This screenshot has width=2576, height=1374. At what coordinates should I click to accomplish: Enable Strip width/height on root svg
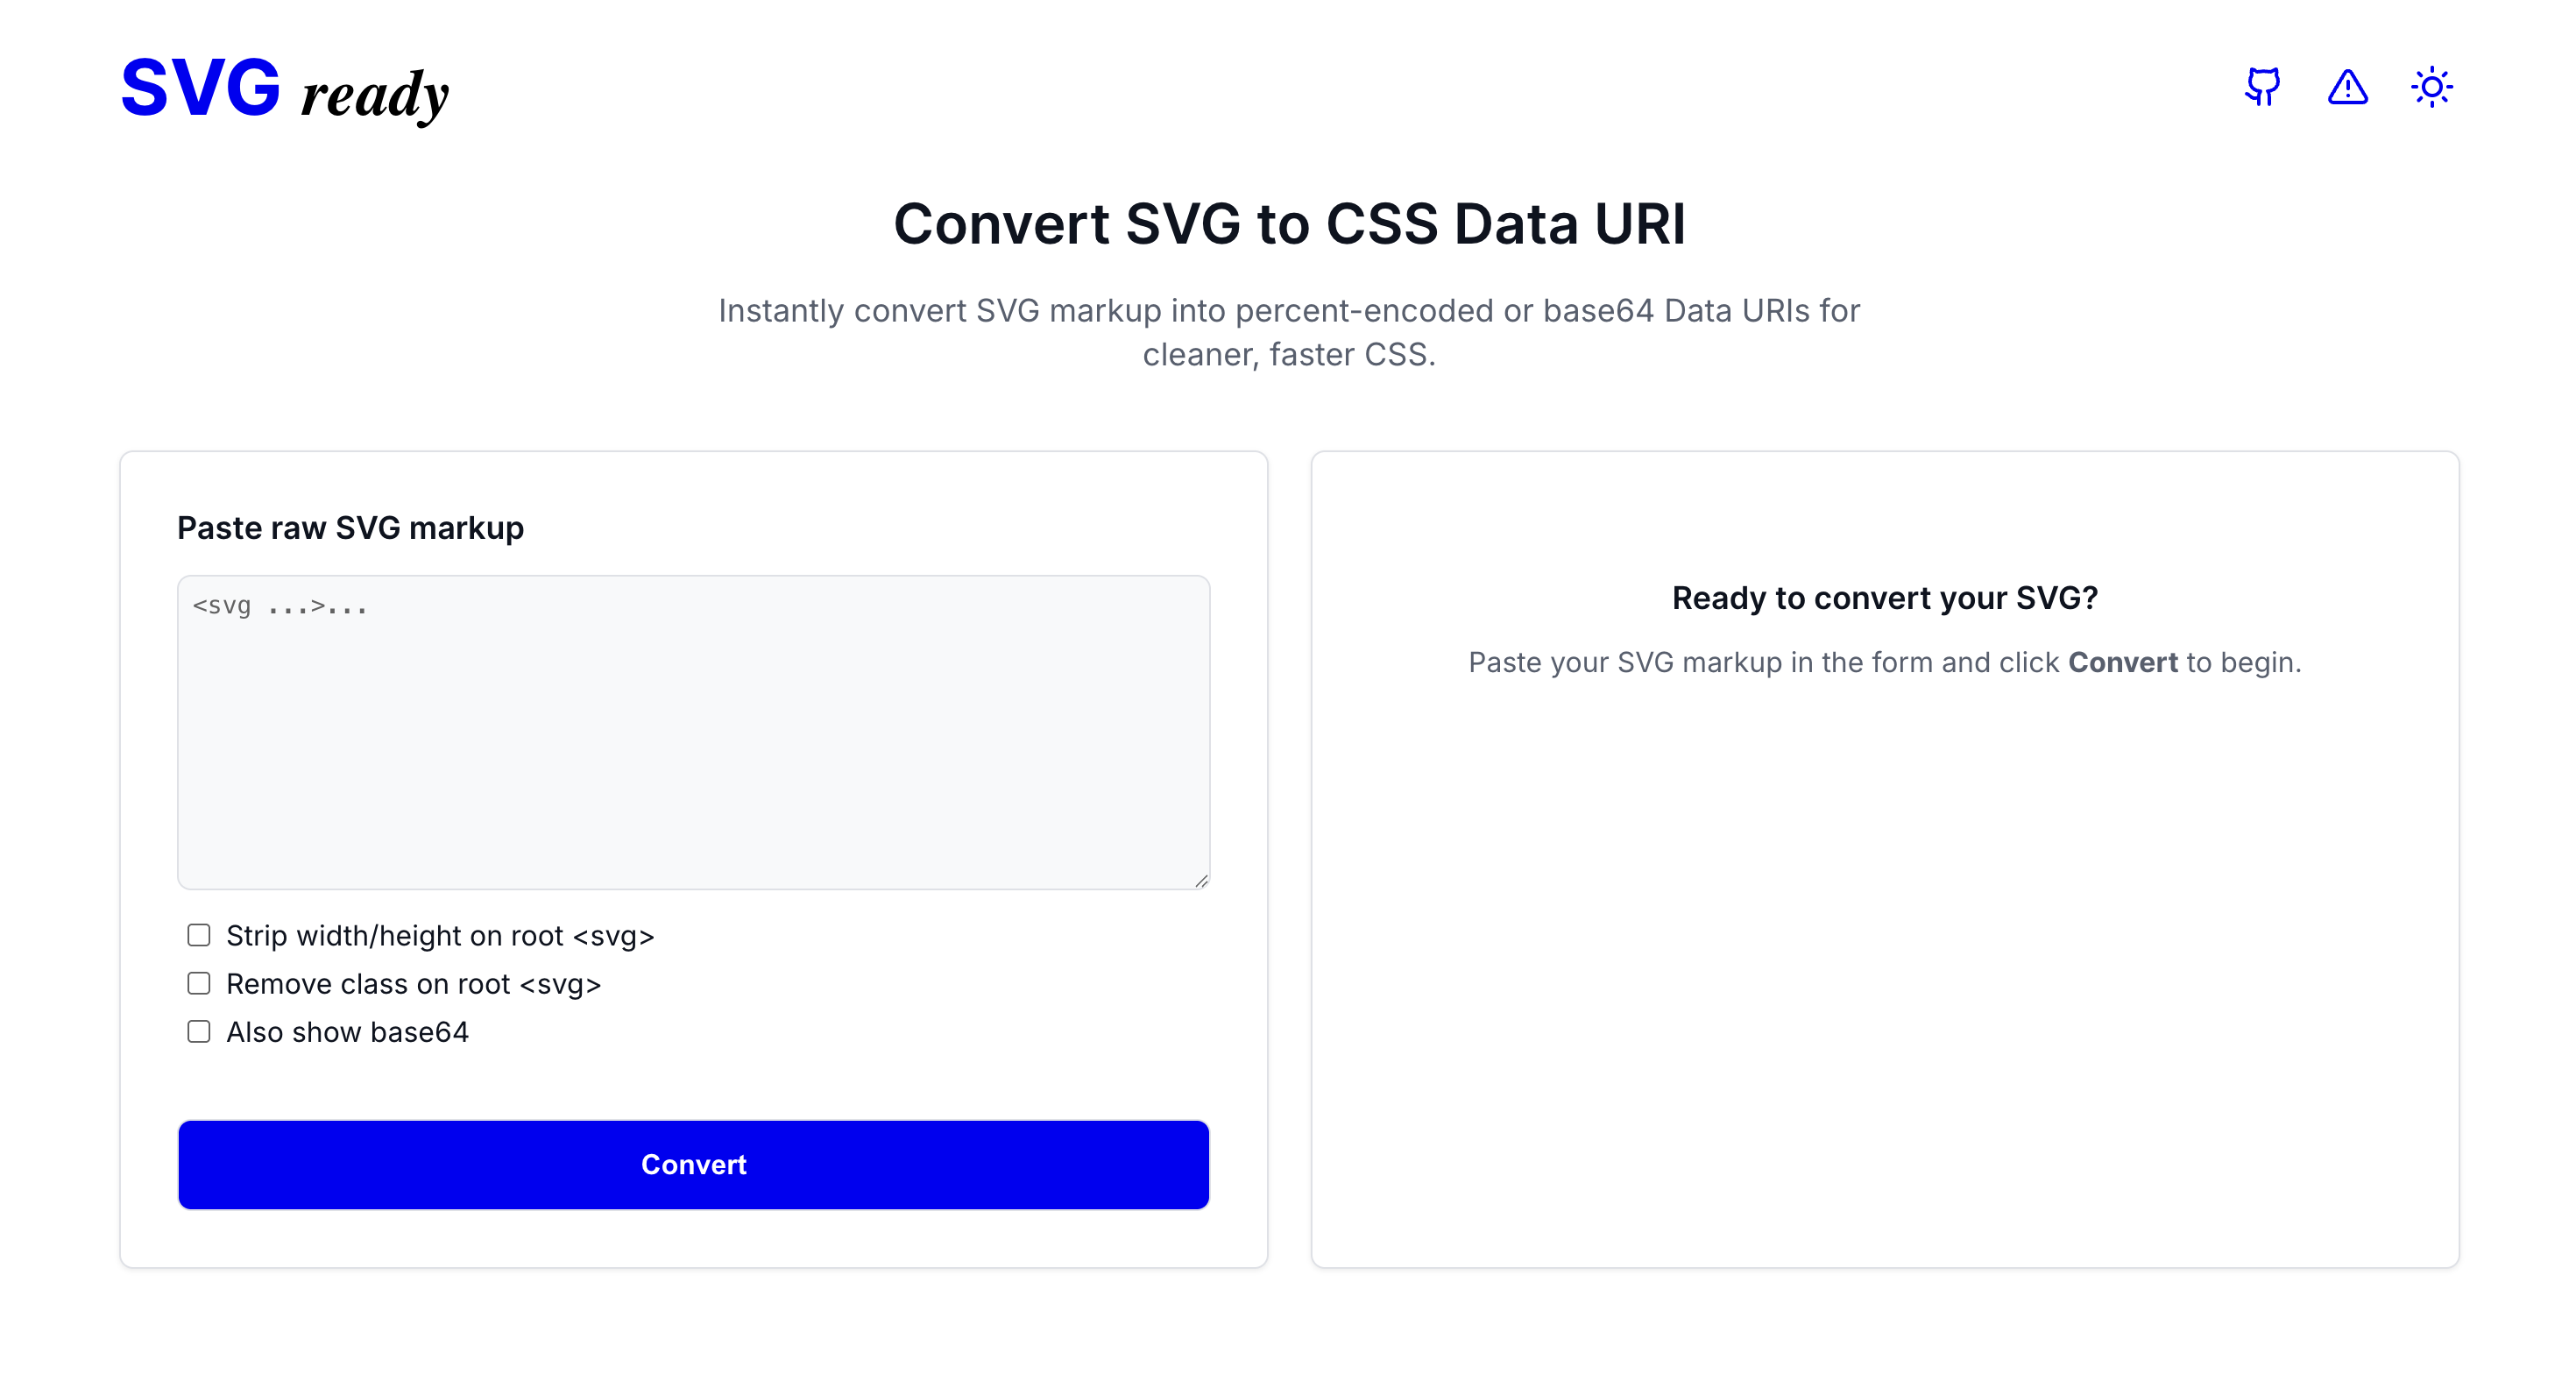(198, 935)
